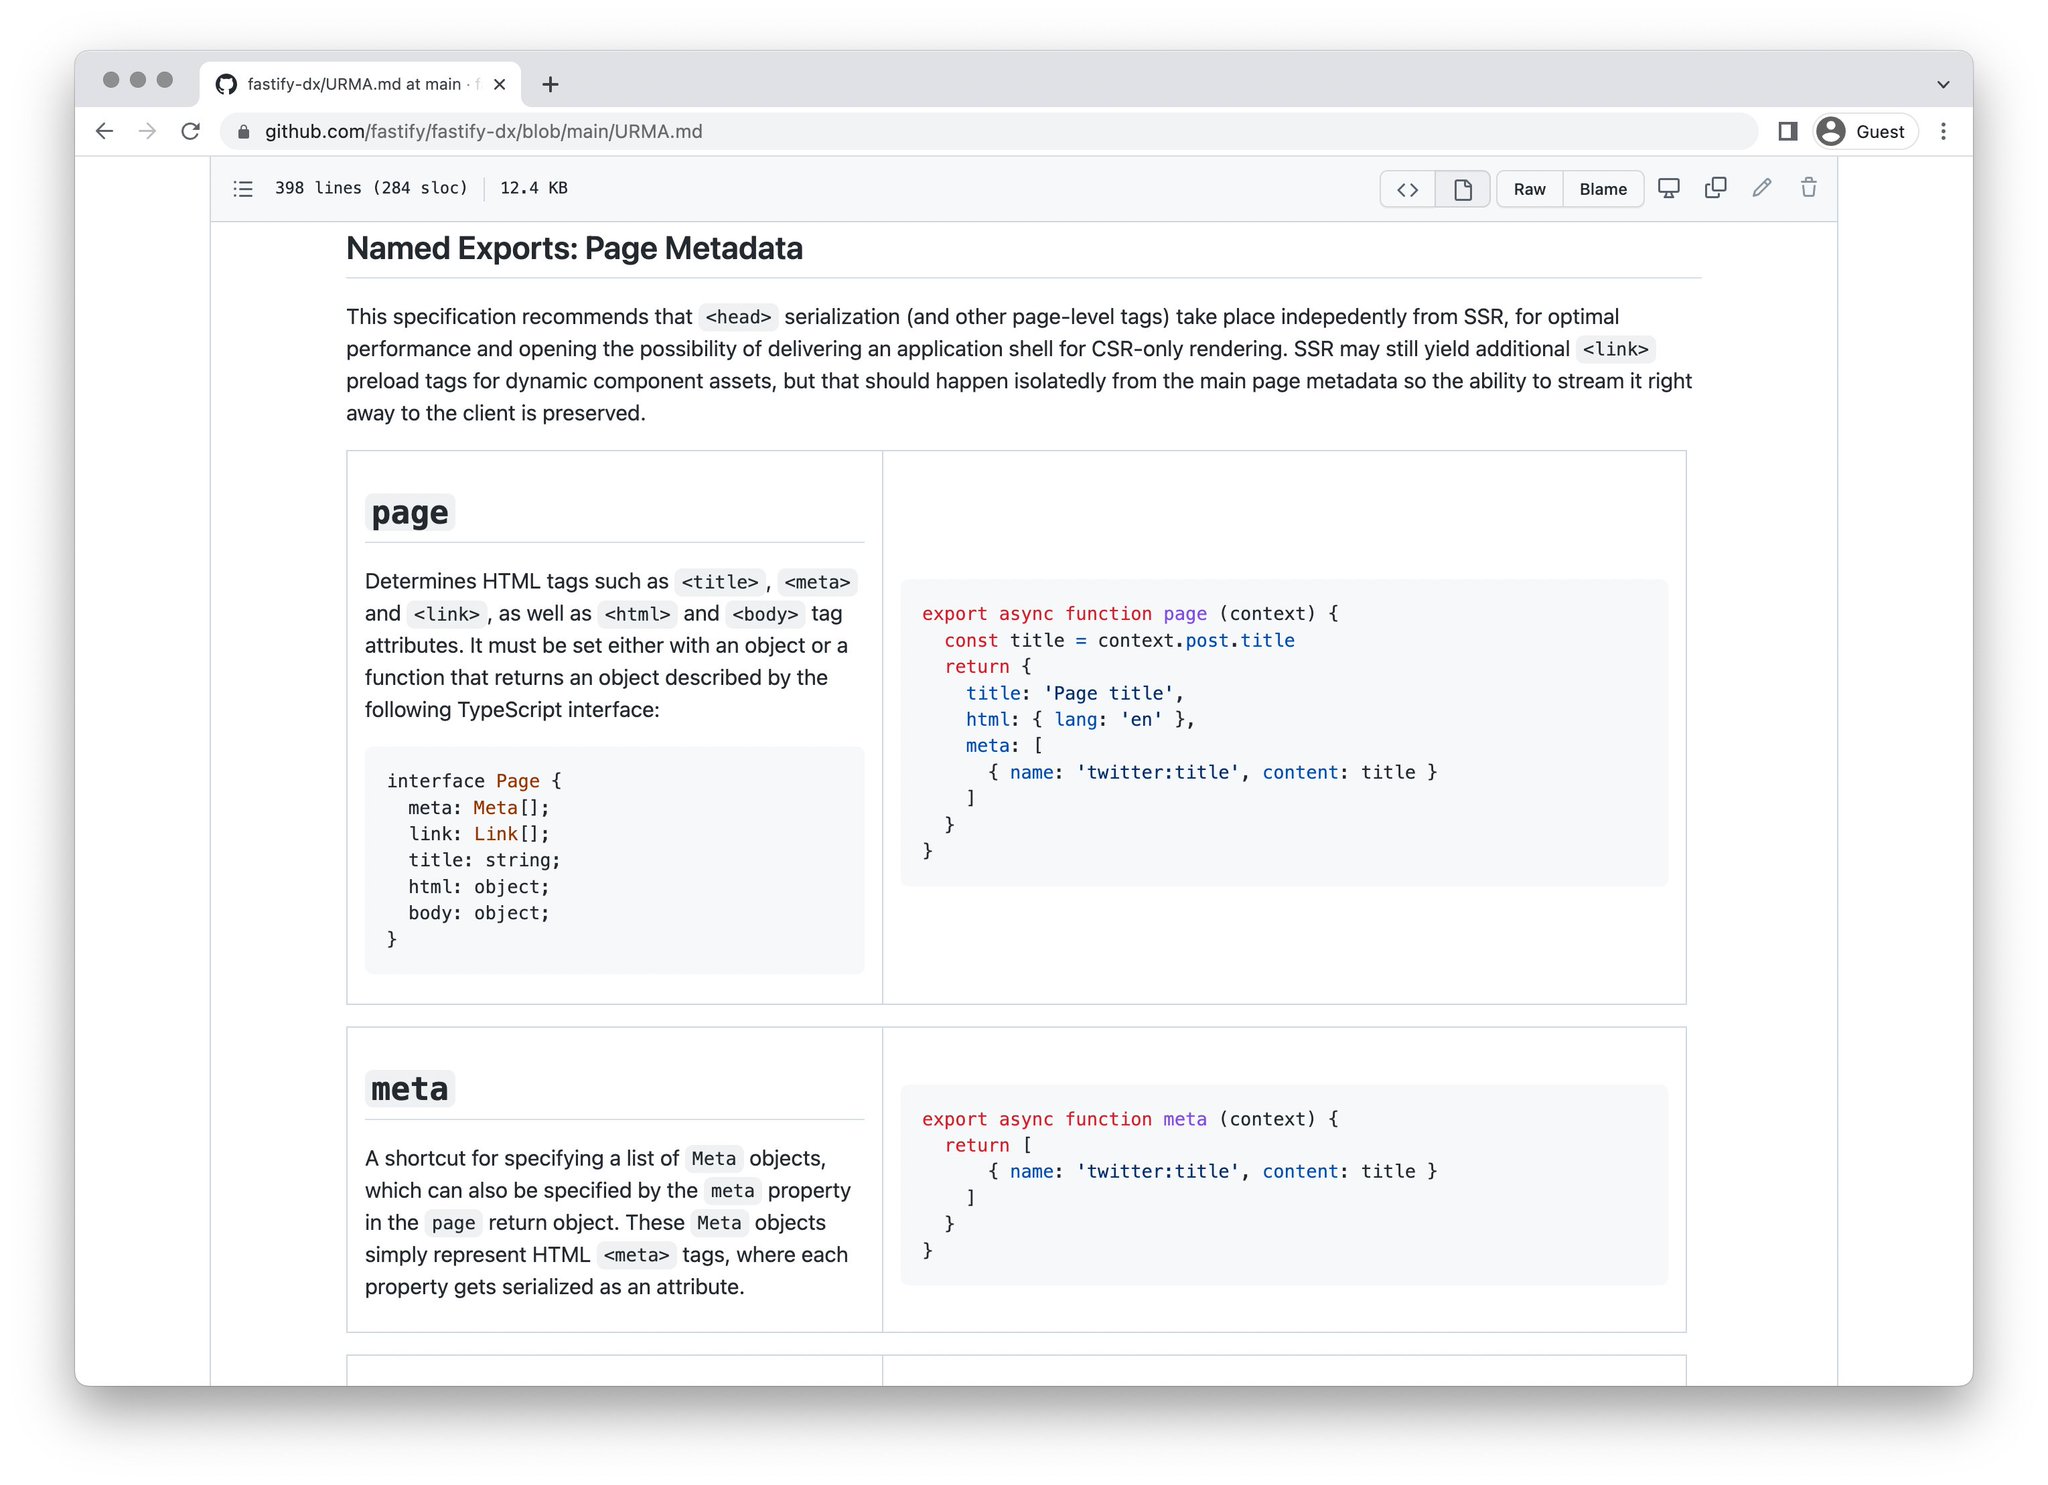Navigate back in browser history

[x=104, y=131]
